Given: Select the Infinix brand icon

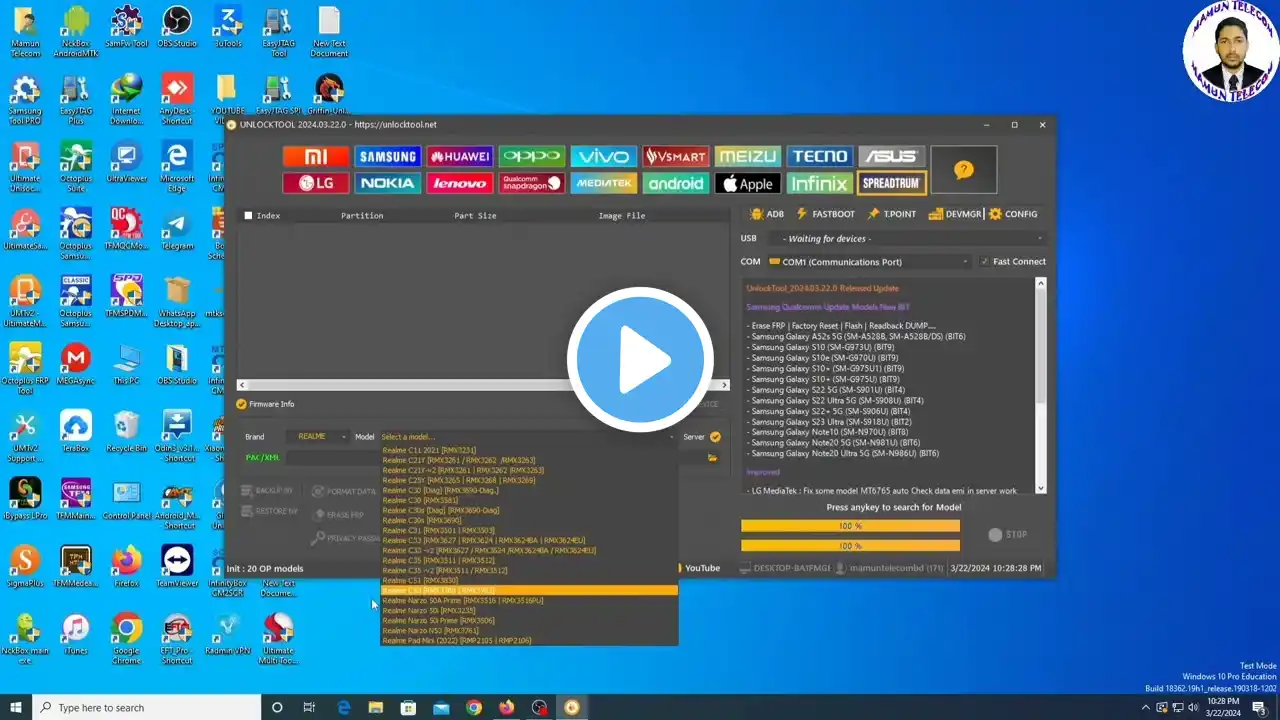Looking at the screenshot, I should [x=820, y=183].
